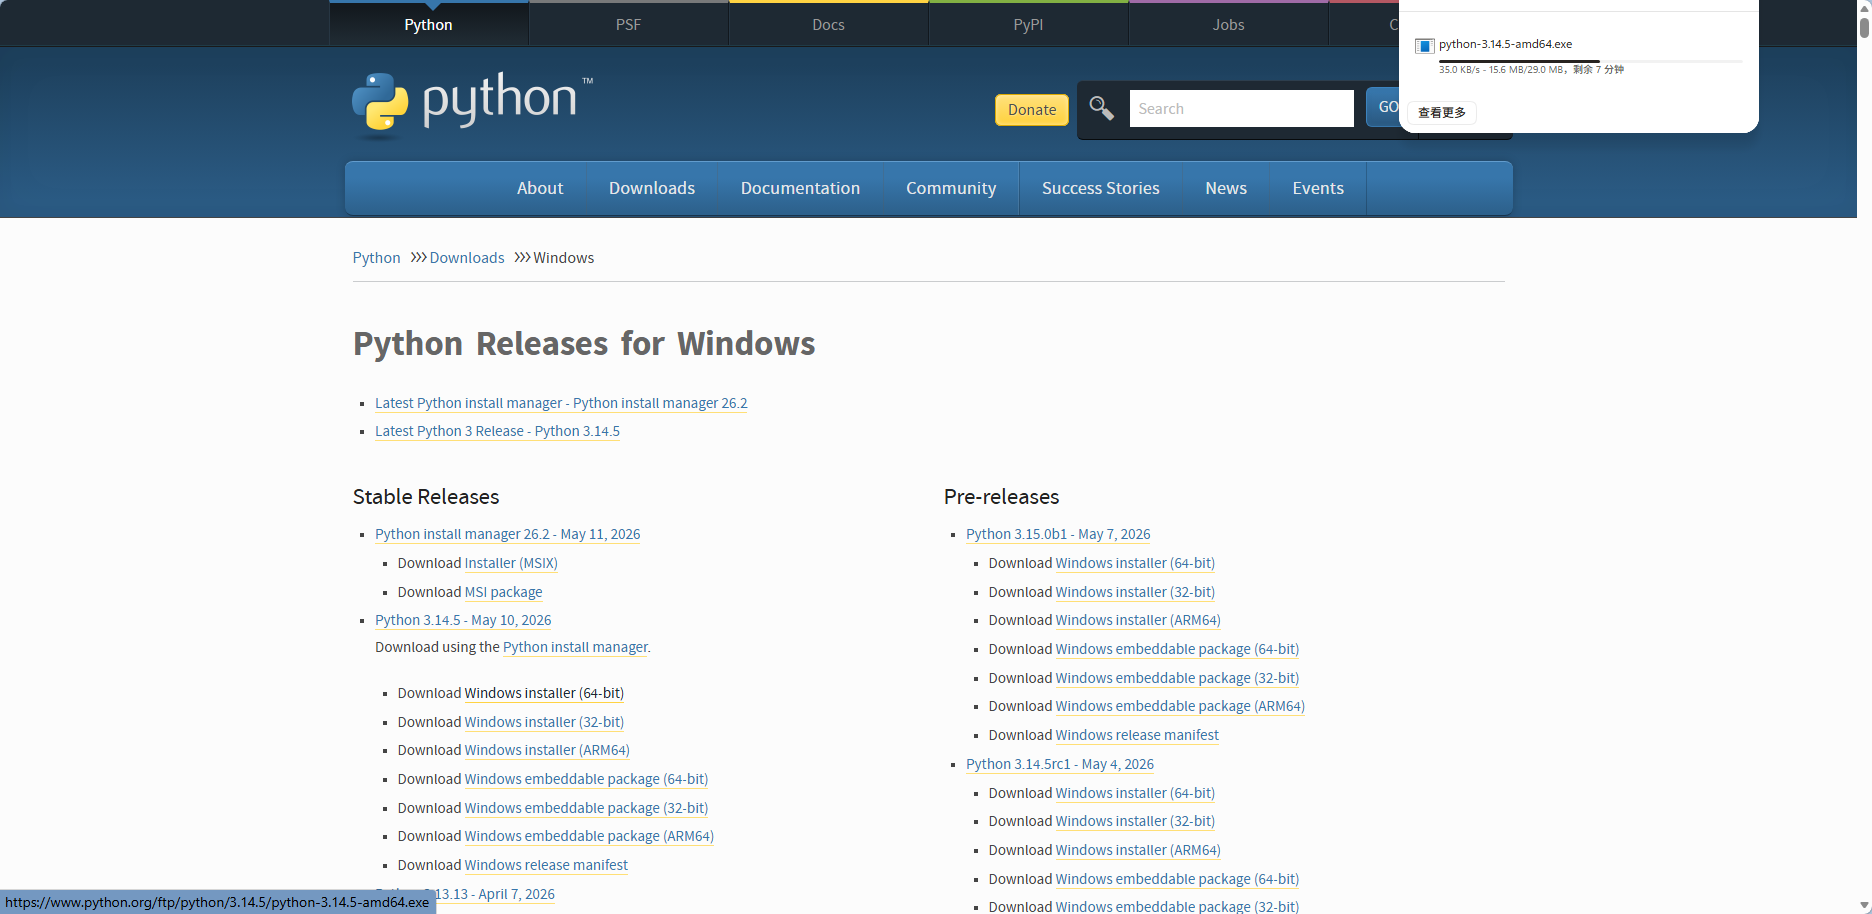Click the magnifying glass search icon
This screenshot has width=1872, height=914.
[x=1101, y=108]
